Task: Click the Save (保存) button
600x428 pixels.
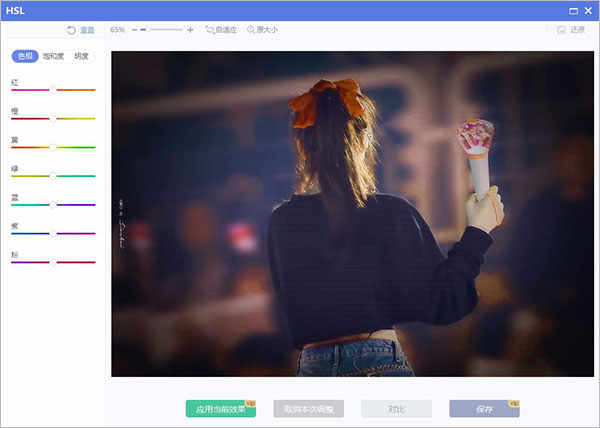Action: tap(484, 409)
